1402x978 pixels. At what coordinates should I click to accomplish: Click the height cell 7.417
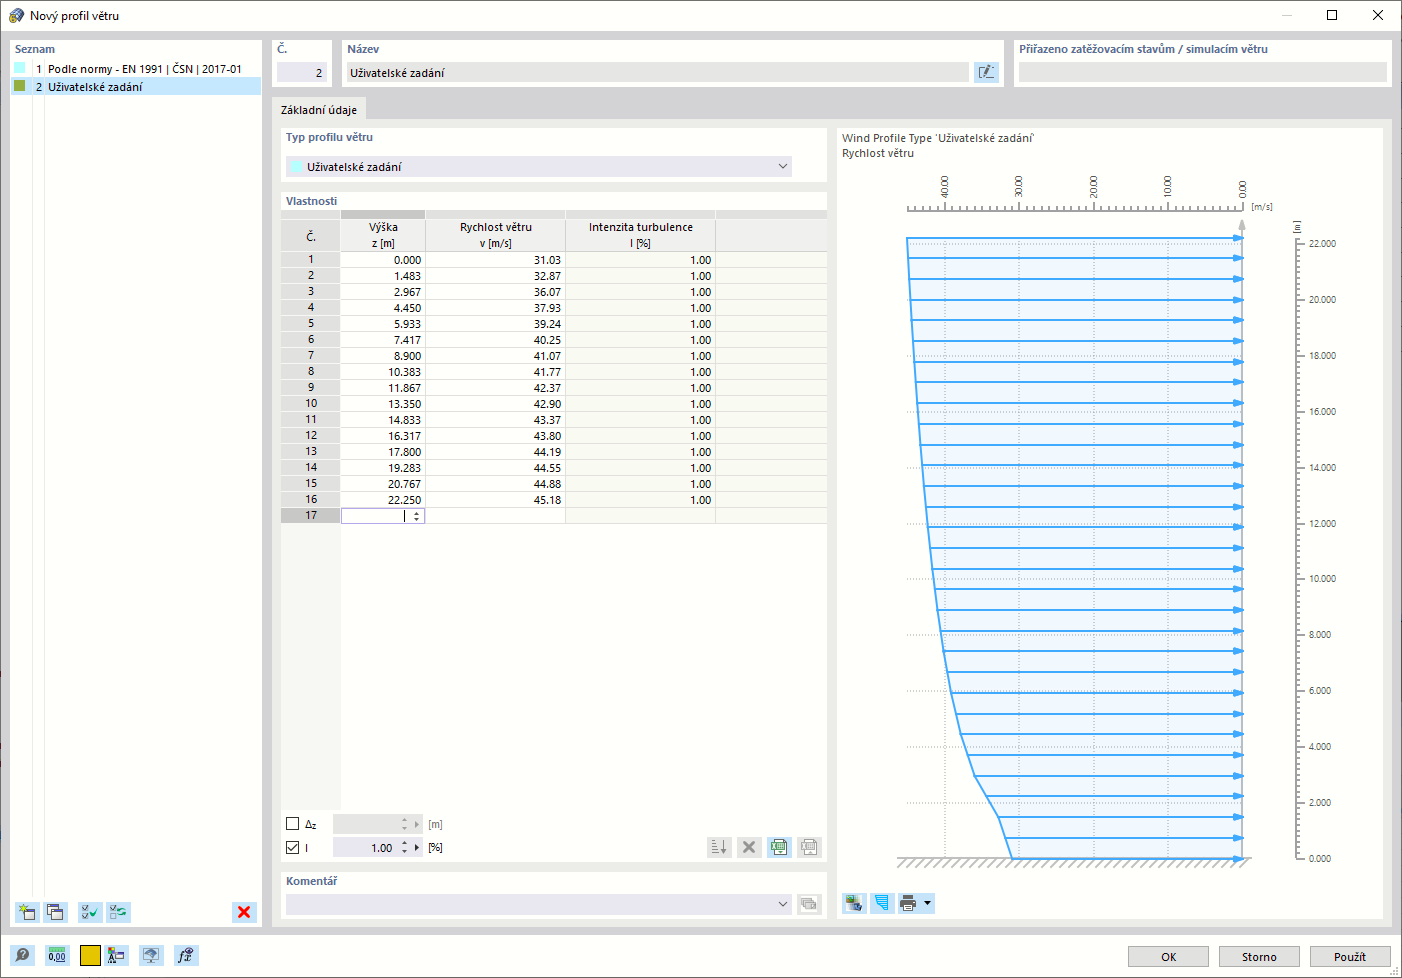click(383, 340)
